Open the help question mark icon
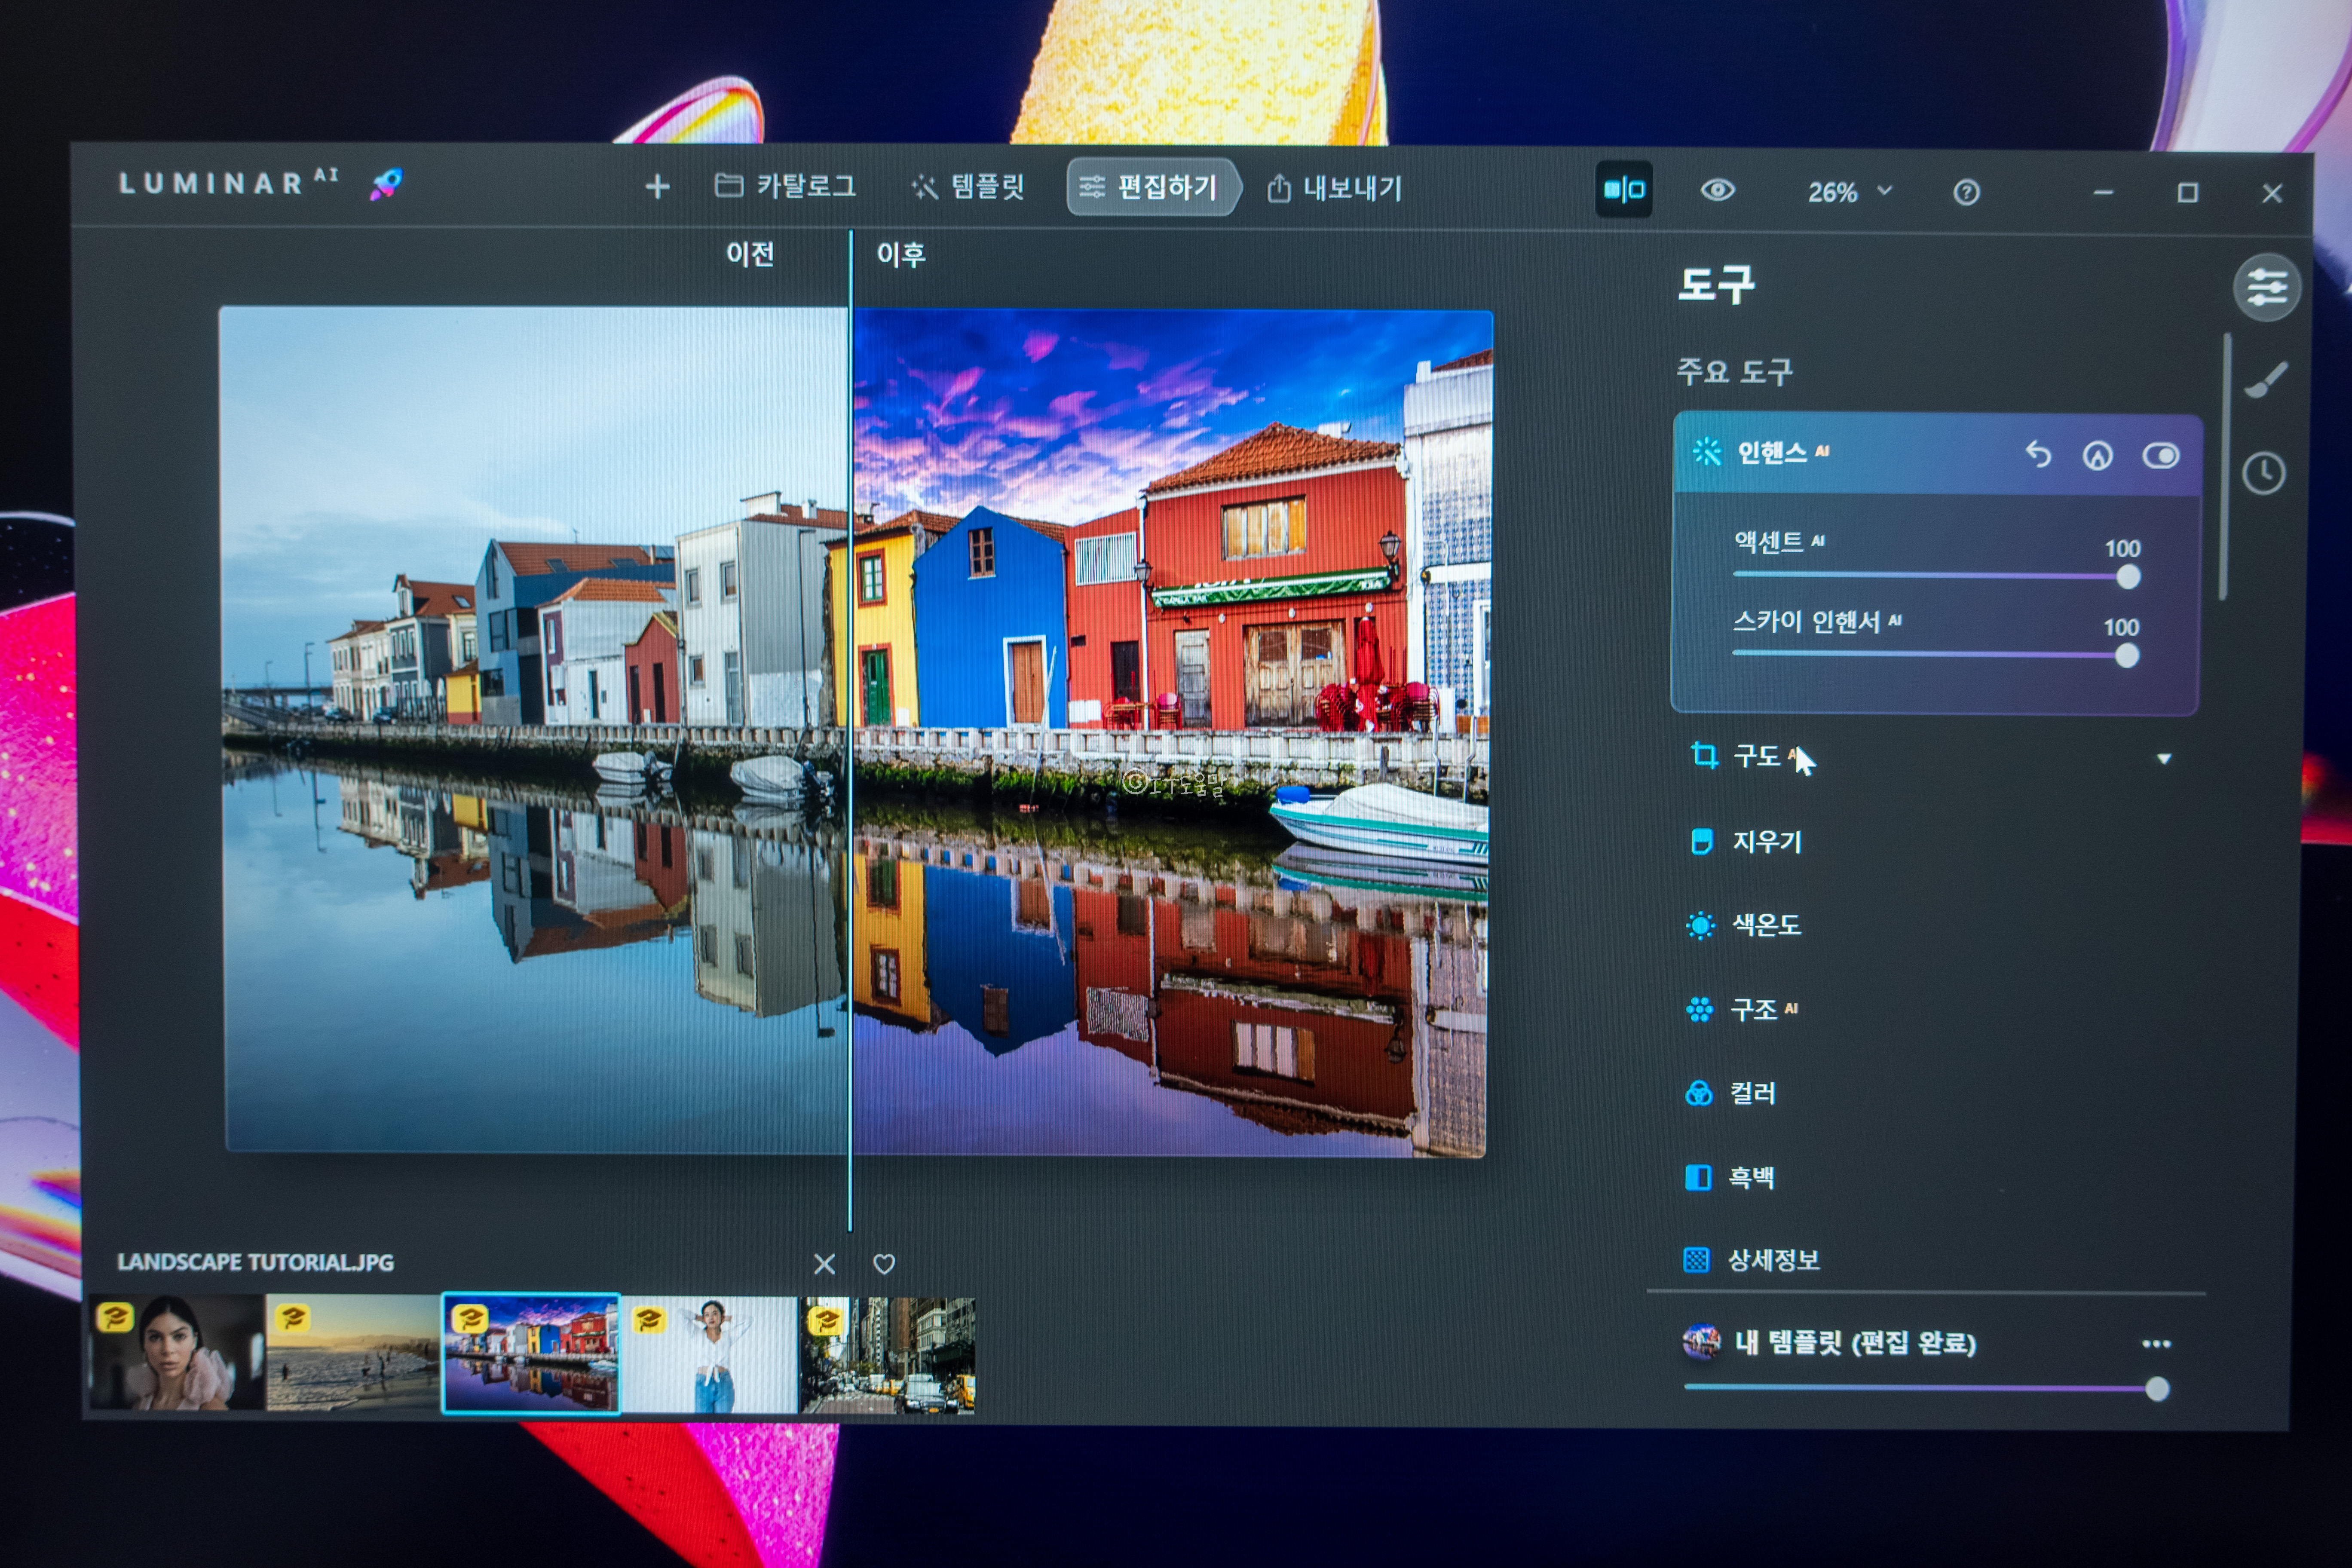The height and width of the screenshot is (1568, 2352). 1965,192
